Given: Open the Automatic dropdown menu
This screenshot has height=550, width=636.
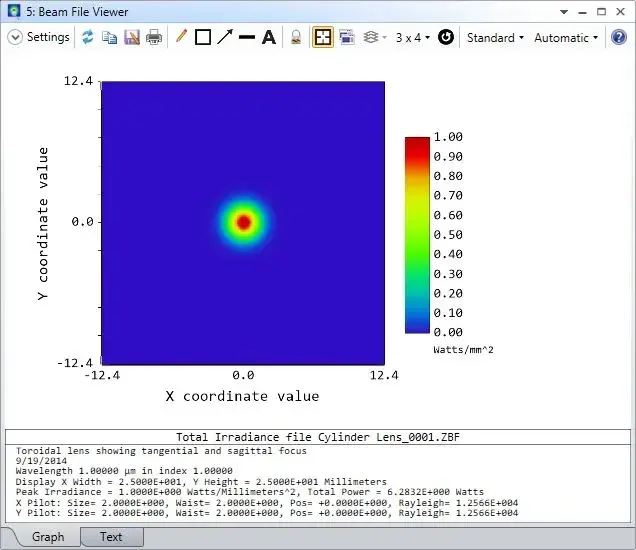Looking at the screenshot, I should tap(566, 38).
